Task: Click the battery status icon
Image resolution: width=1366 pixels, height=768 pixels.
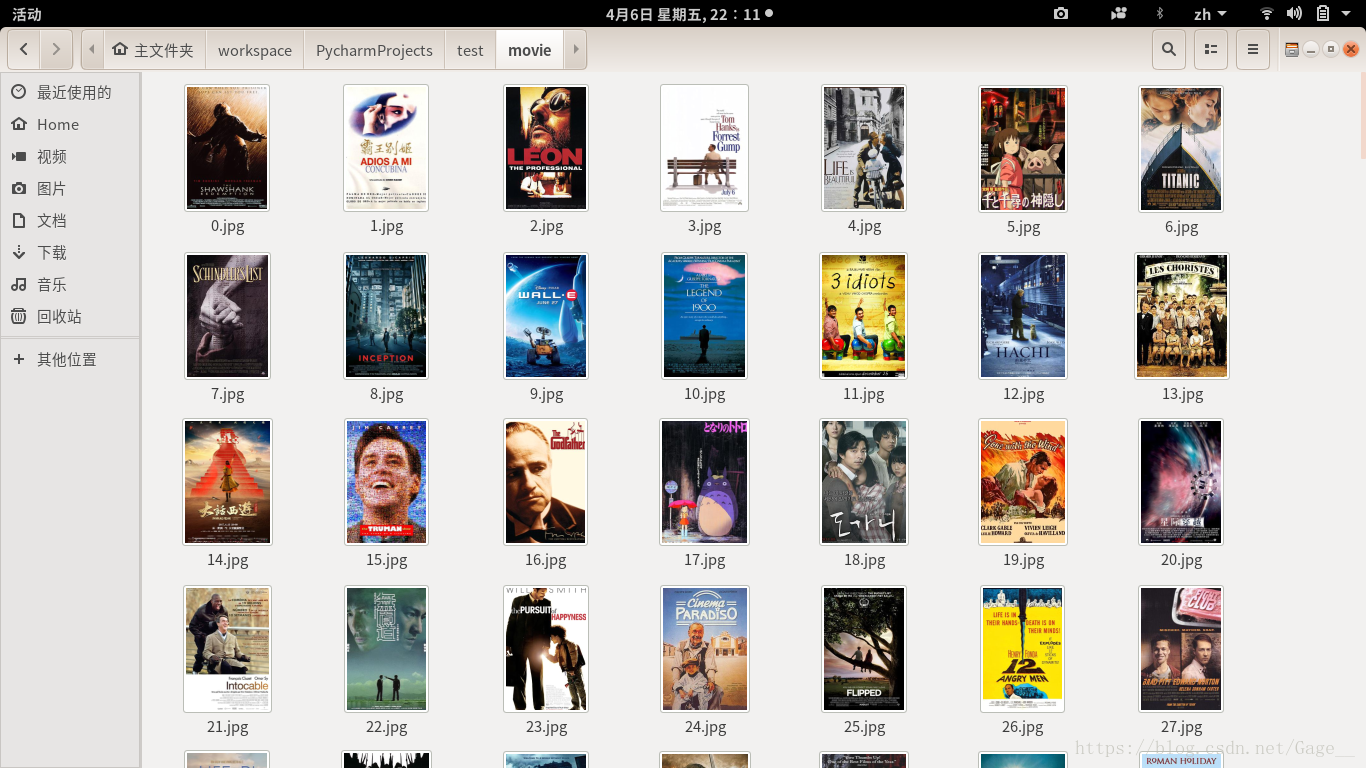Action: pyautogui.click(x=1322, y=14)
